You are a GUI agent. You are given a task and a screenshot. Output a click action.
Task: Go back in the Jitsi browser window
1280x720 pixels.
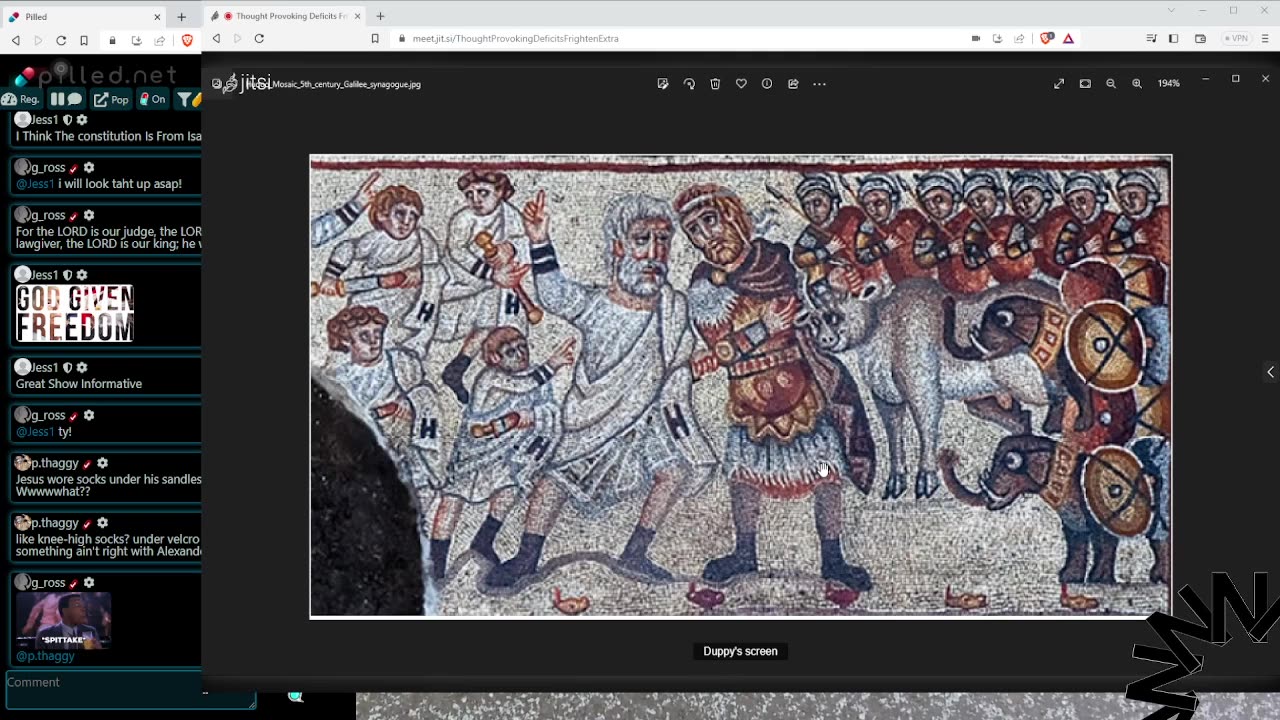(x=216, y=39)
